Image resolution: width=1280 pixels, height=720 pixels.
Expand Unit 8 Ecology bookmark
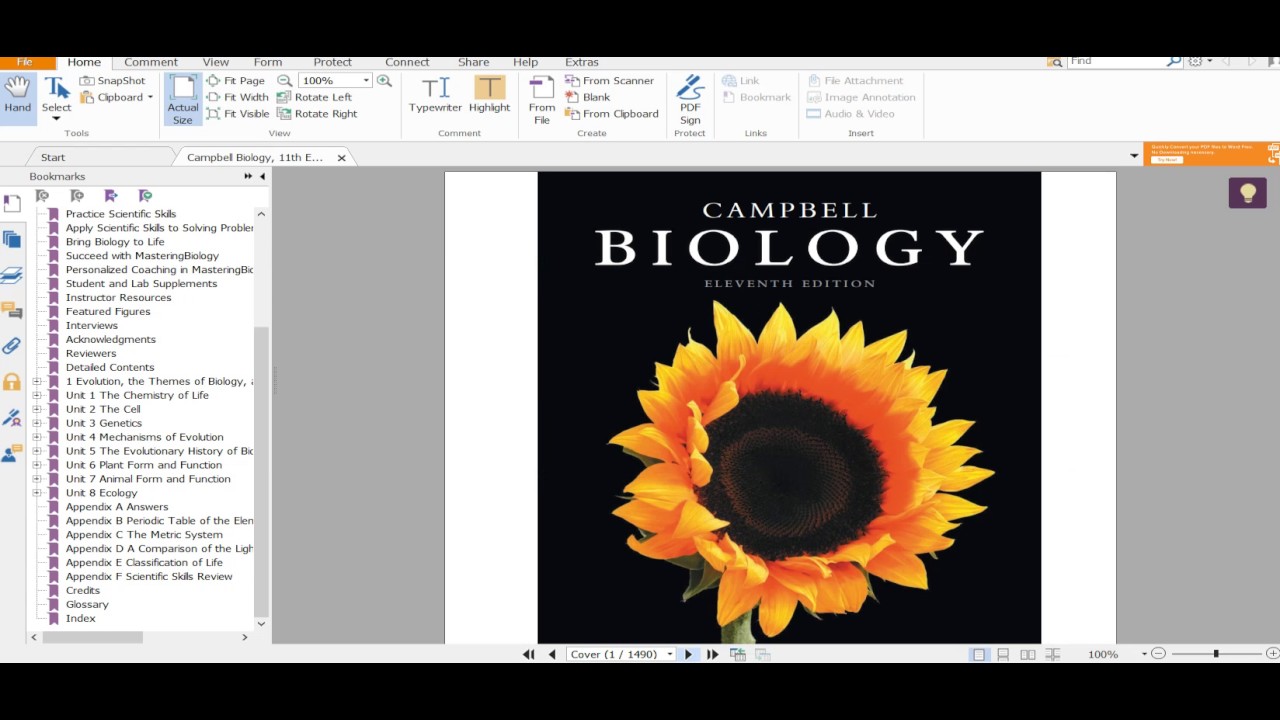click(37, 493)
